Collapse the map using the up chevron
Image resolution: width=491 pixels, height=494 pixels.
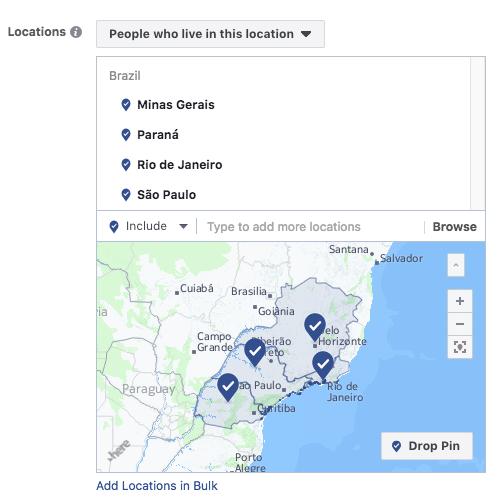click(x=456, y=265)
